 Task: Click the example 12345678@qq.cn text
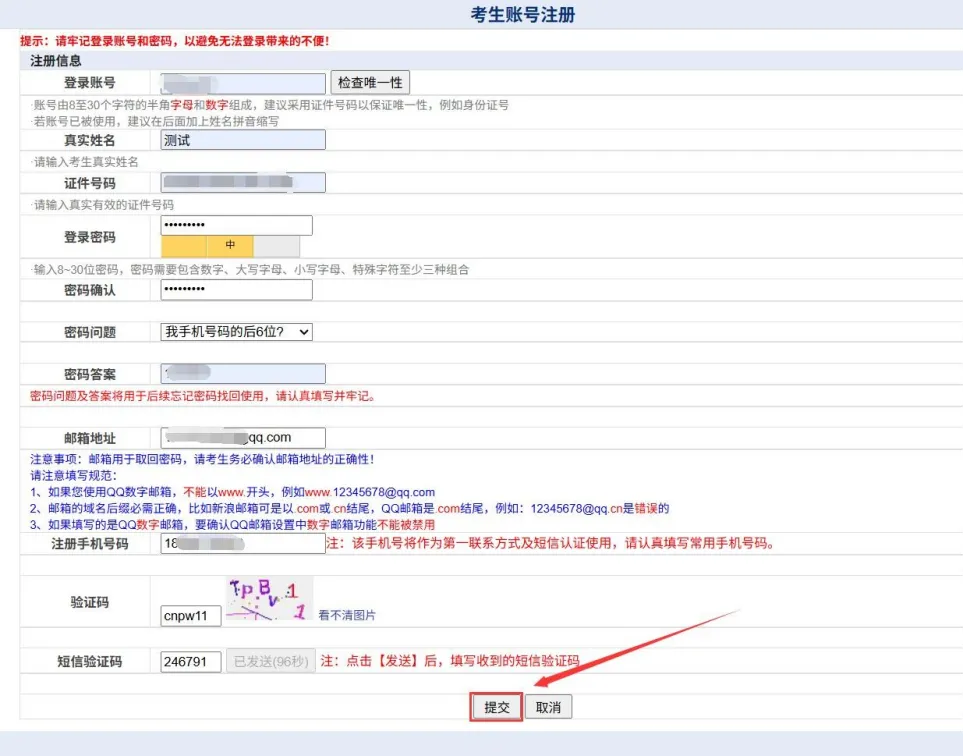pos(577,508)
